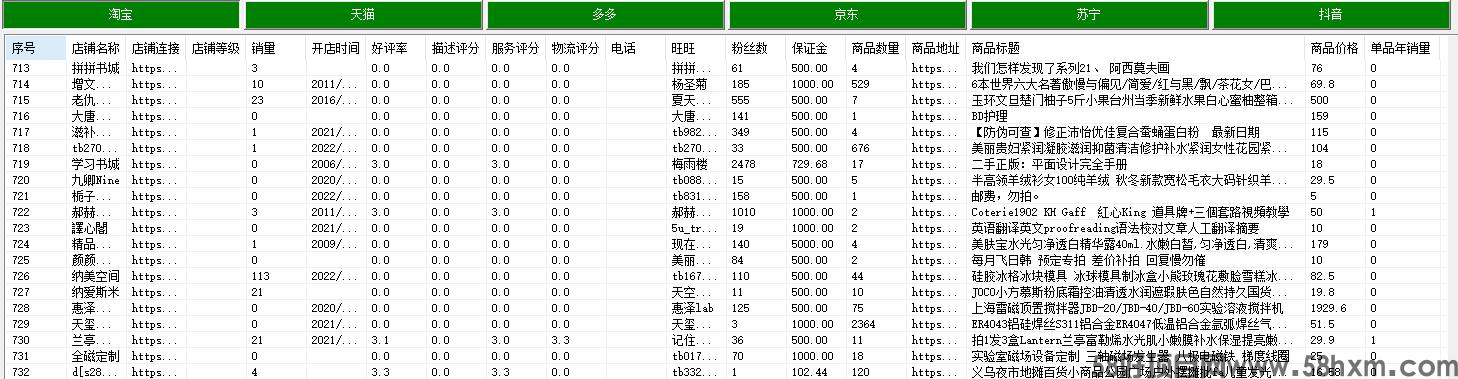Sort by 商品价格 column header
This screenshot has height=379, width=1458.
[1335, 48]
